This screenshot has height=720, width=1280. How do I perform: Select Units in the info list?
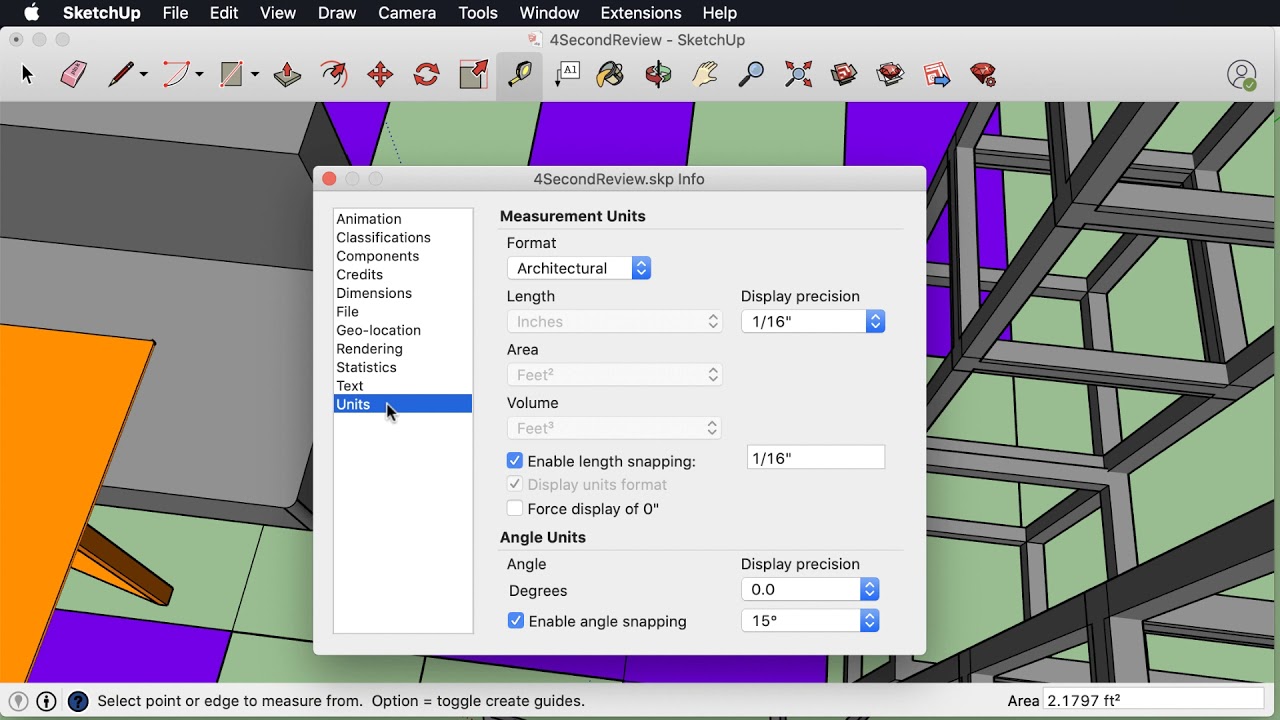tap(402, 404)
